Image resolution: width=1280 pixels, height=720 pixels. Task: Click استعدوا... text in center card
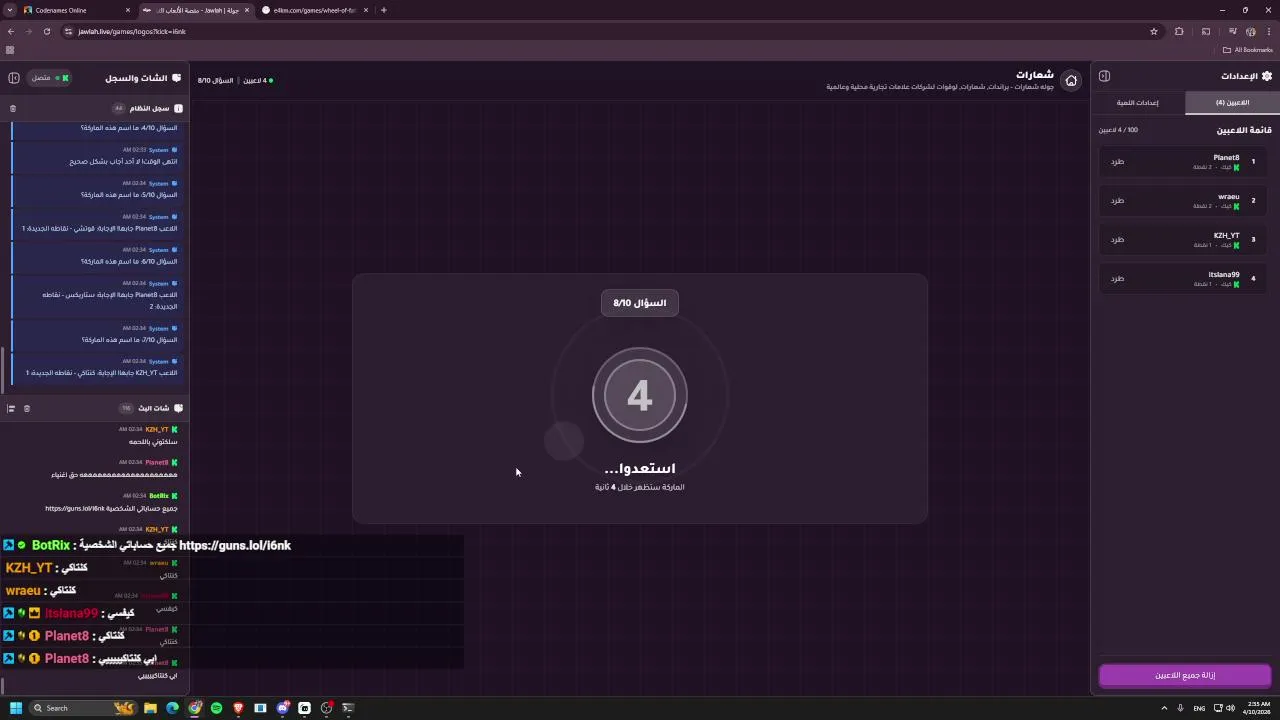tap(640, 468)
